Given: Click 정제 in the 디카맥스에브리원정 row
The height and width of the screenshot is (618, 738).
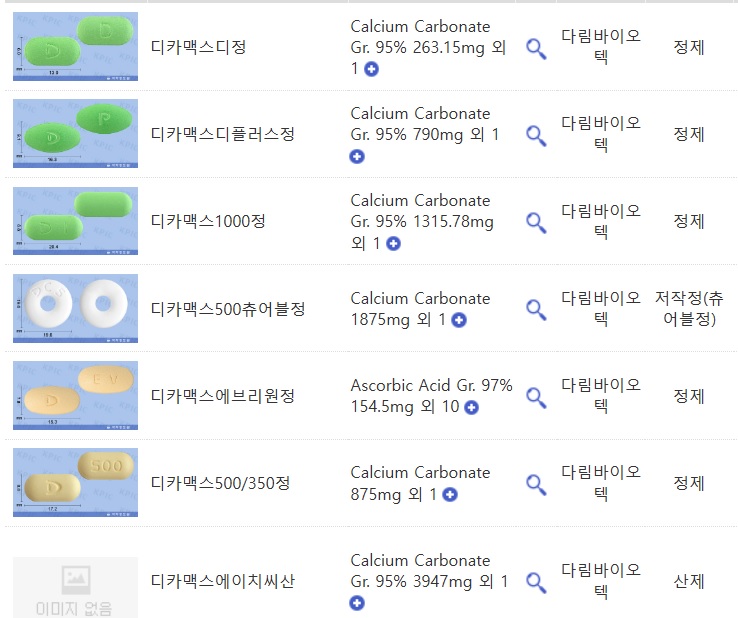Looking at the screenshot, I should click(x=689, y=396).
